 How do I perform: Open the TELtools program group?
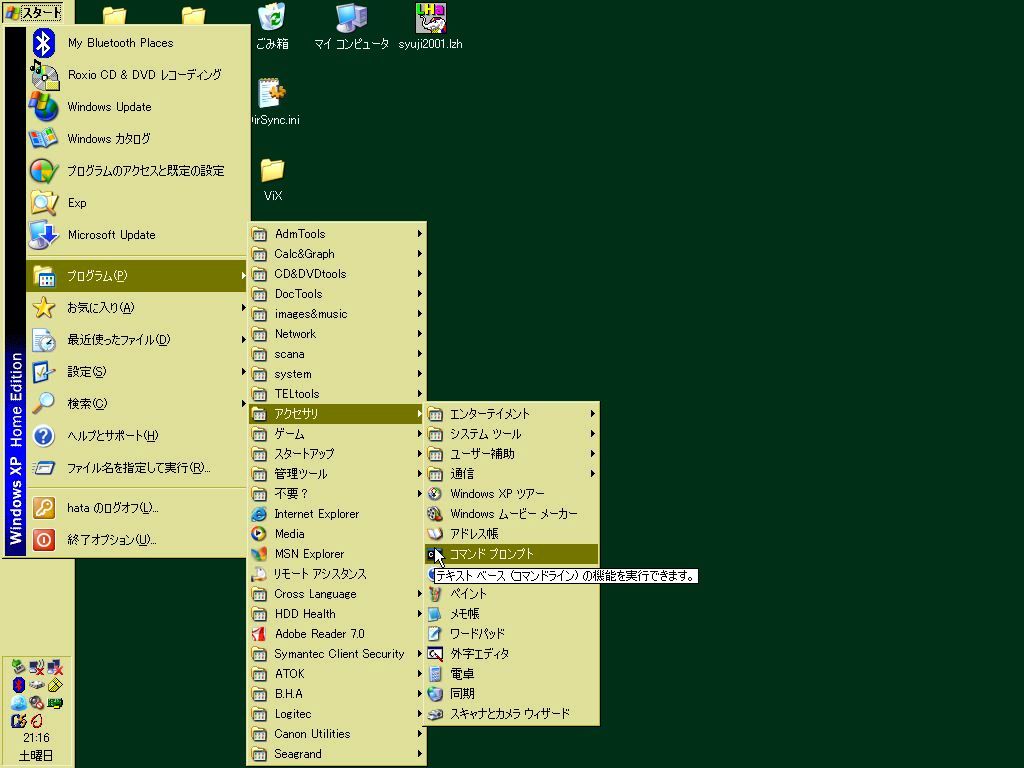(x=337, y=394)
